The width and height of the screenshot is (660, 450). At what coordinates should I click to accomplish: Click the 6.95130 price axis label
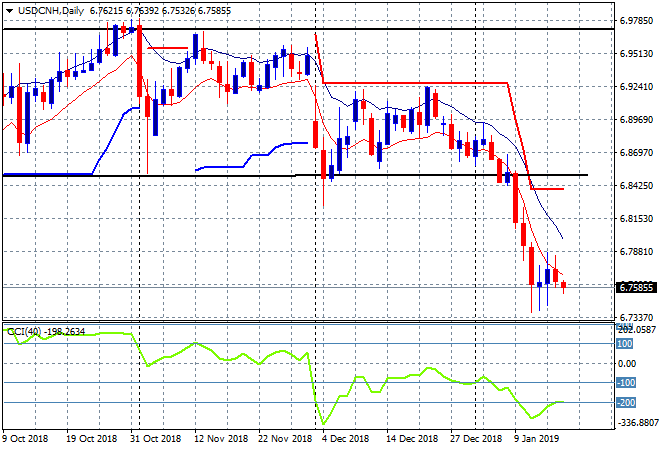(x=636, y=53)
